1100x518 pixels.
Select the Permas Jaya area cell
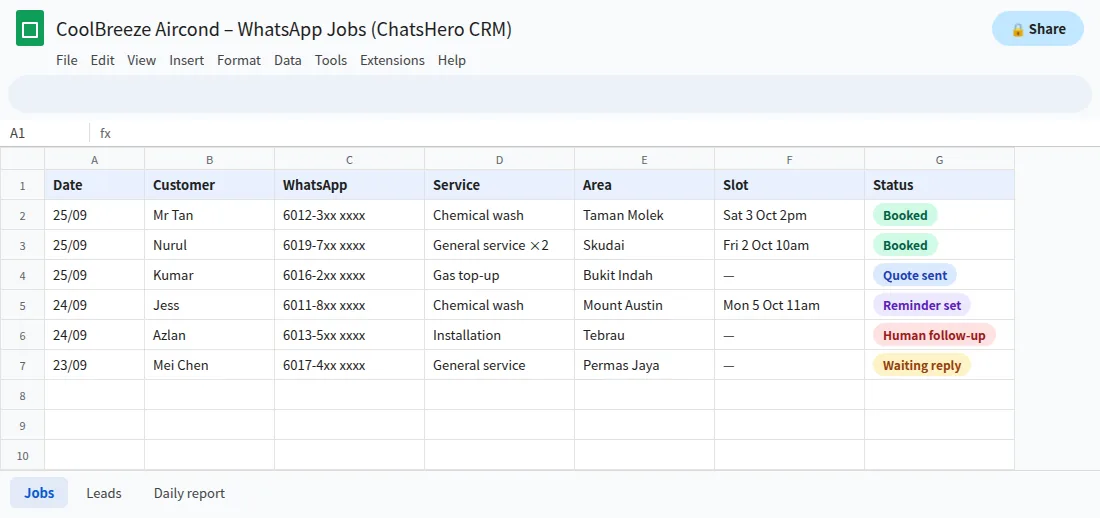point(645,365)
